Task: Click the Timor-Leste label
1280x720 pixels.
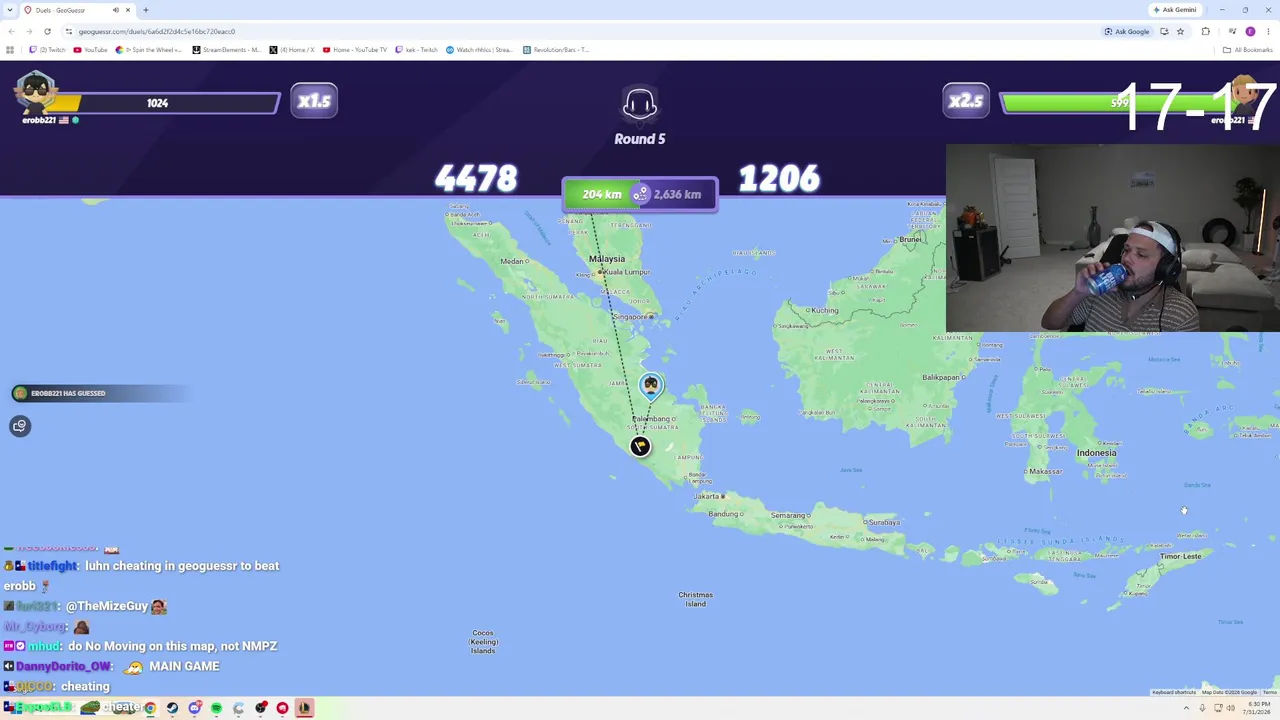Action: click(1181, 556)
